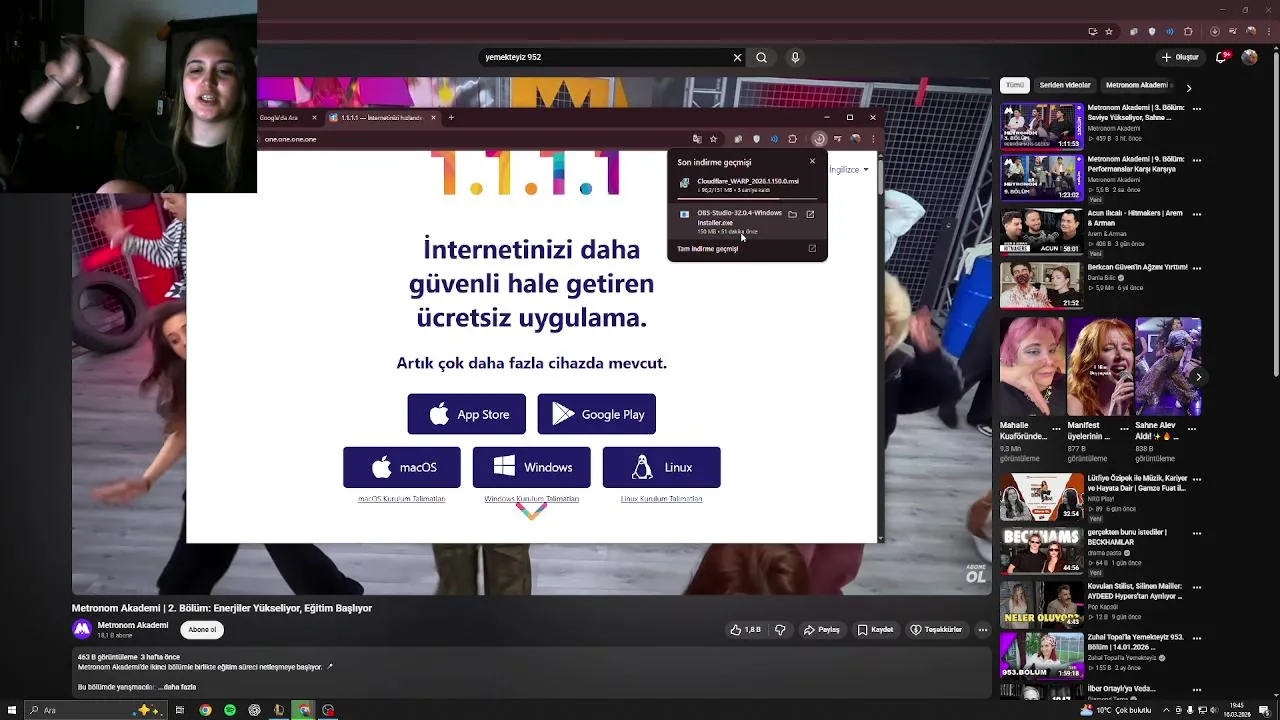The height and width of the screenshot is (720, 1280).
Task: Open the İngilizce language dropdown
Action: click(x=848, y=170)
